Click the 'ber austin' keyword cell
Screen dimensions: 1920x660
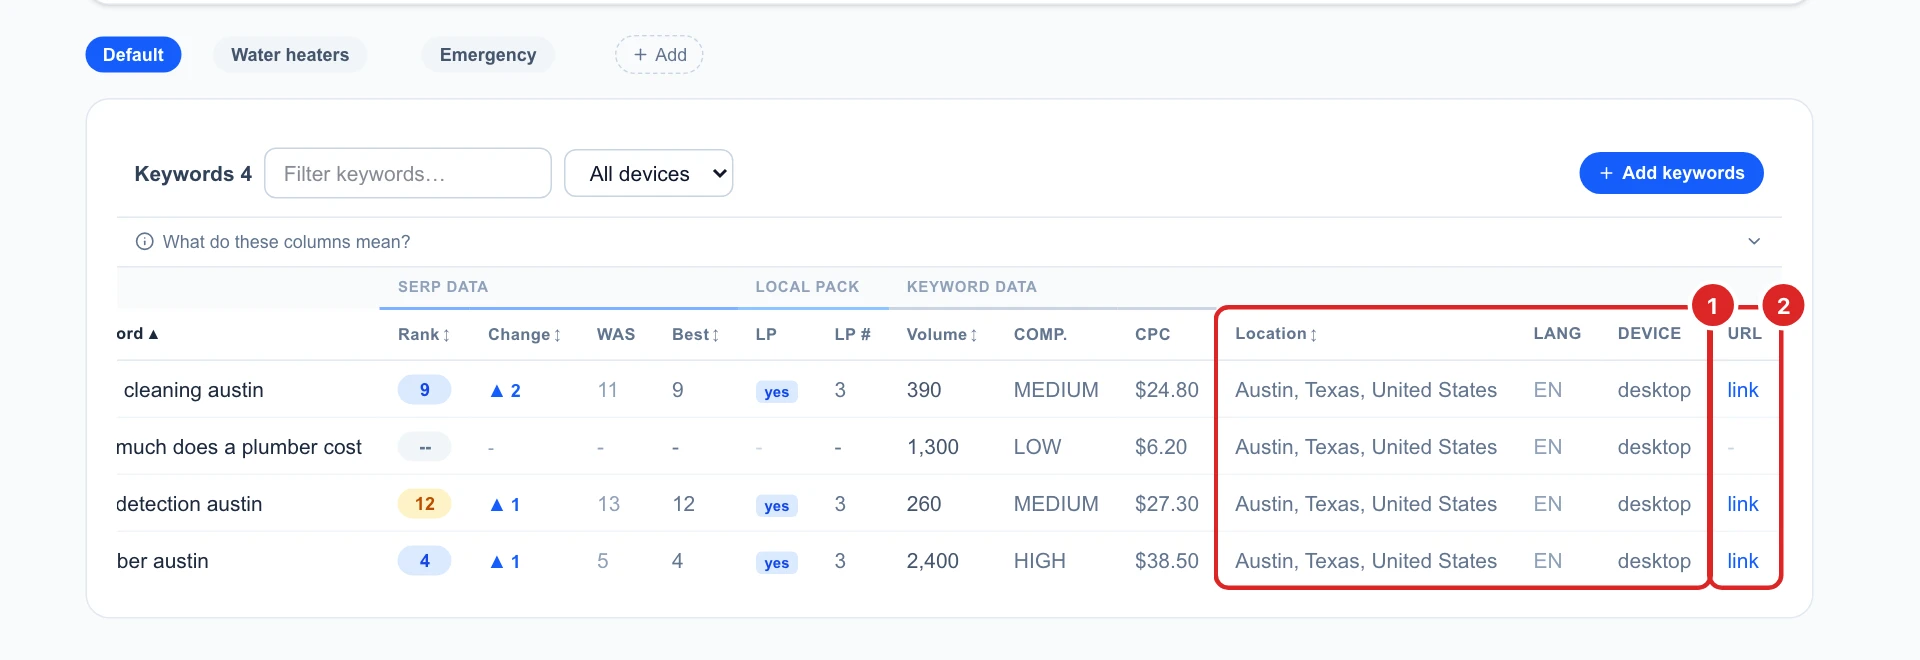pos(162,561)
